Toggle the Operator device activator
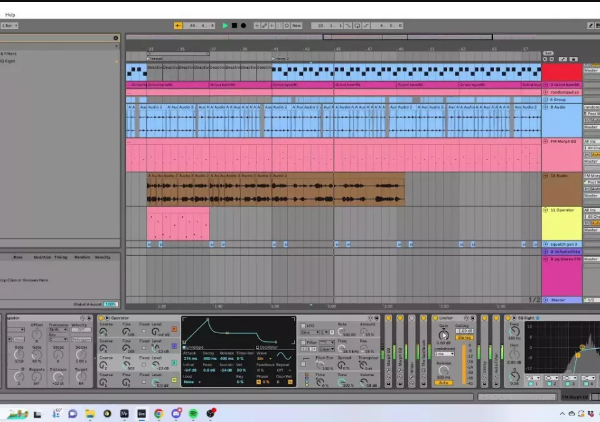Image resolution: width=600 pixels, height=422 pixels. click(102, 318)
